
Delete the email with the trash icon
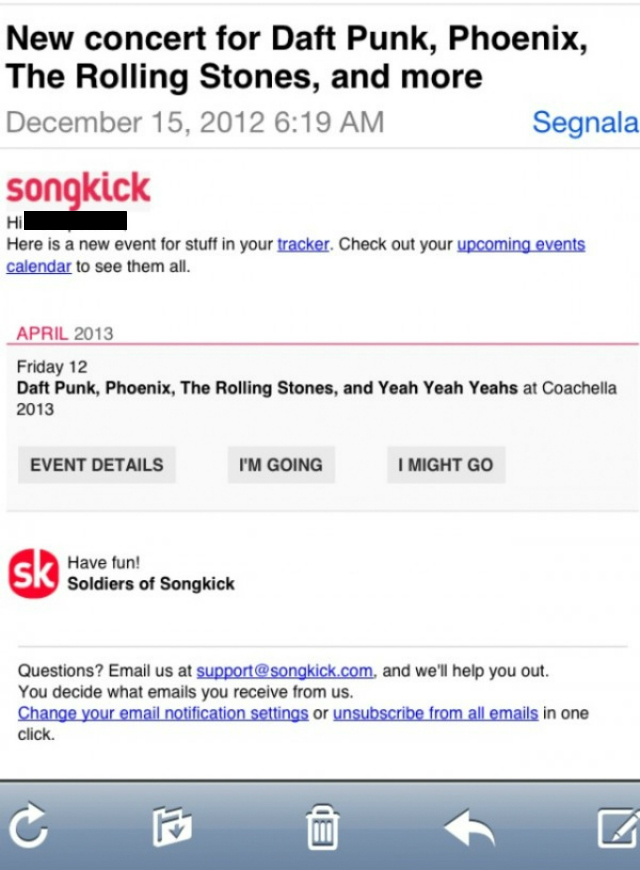[x=322, y=828]
